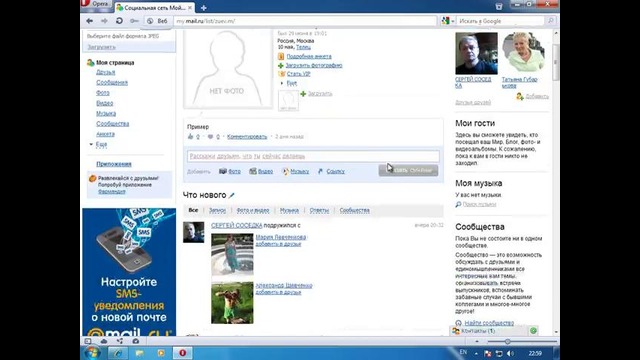
Task: Open the zoom dropdown arrow in status bar
Action: (x=477, y=342)
